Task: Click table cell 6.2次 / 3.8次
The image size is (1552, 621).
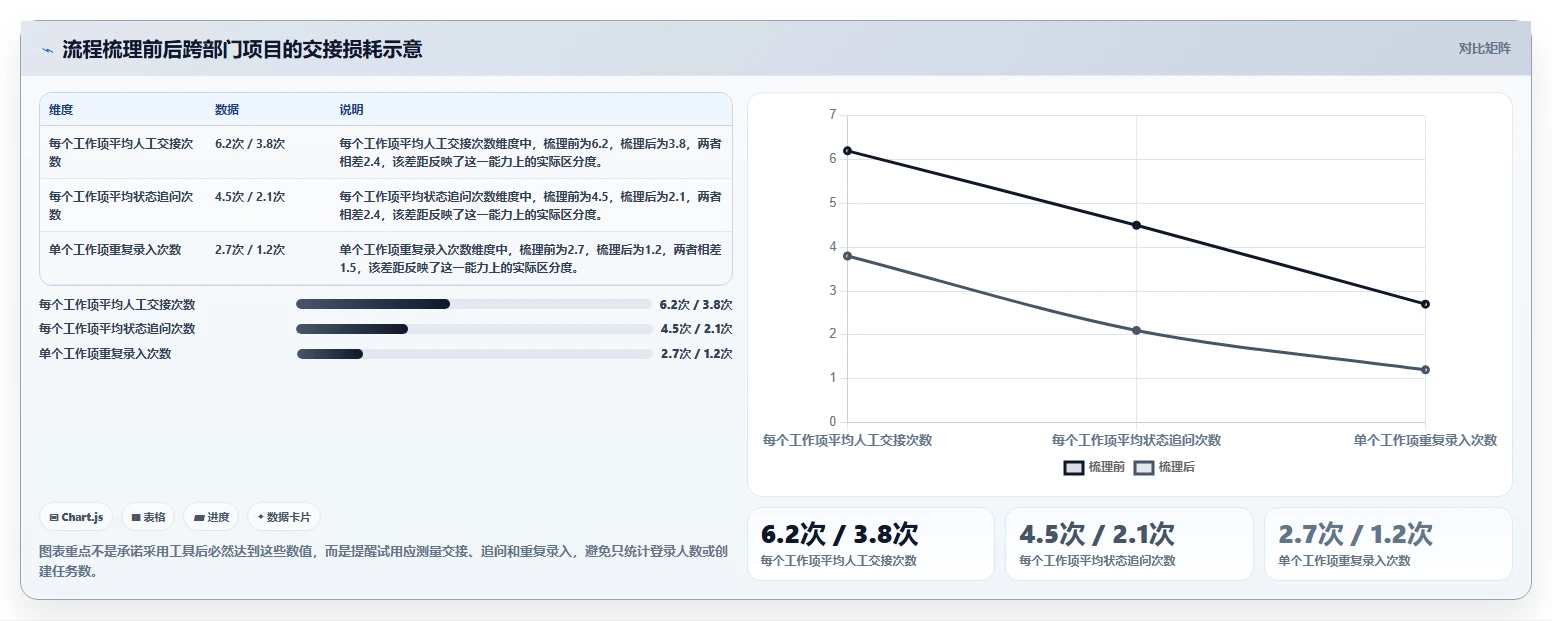Action: (x=250, y=144)
